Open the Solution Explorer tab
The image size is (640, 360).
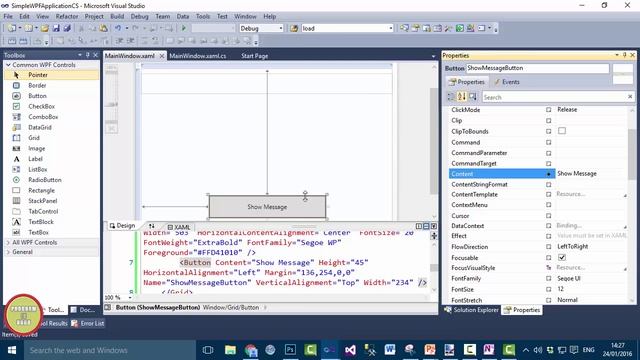pos(472,310)
